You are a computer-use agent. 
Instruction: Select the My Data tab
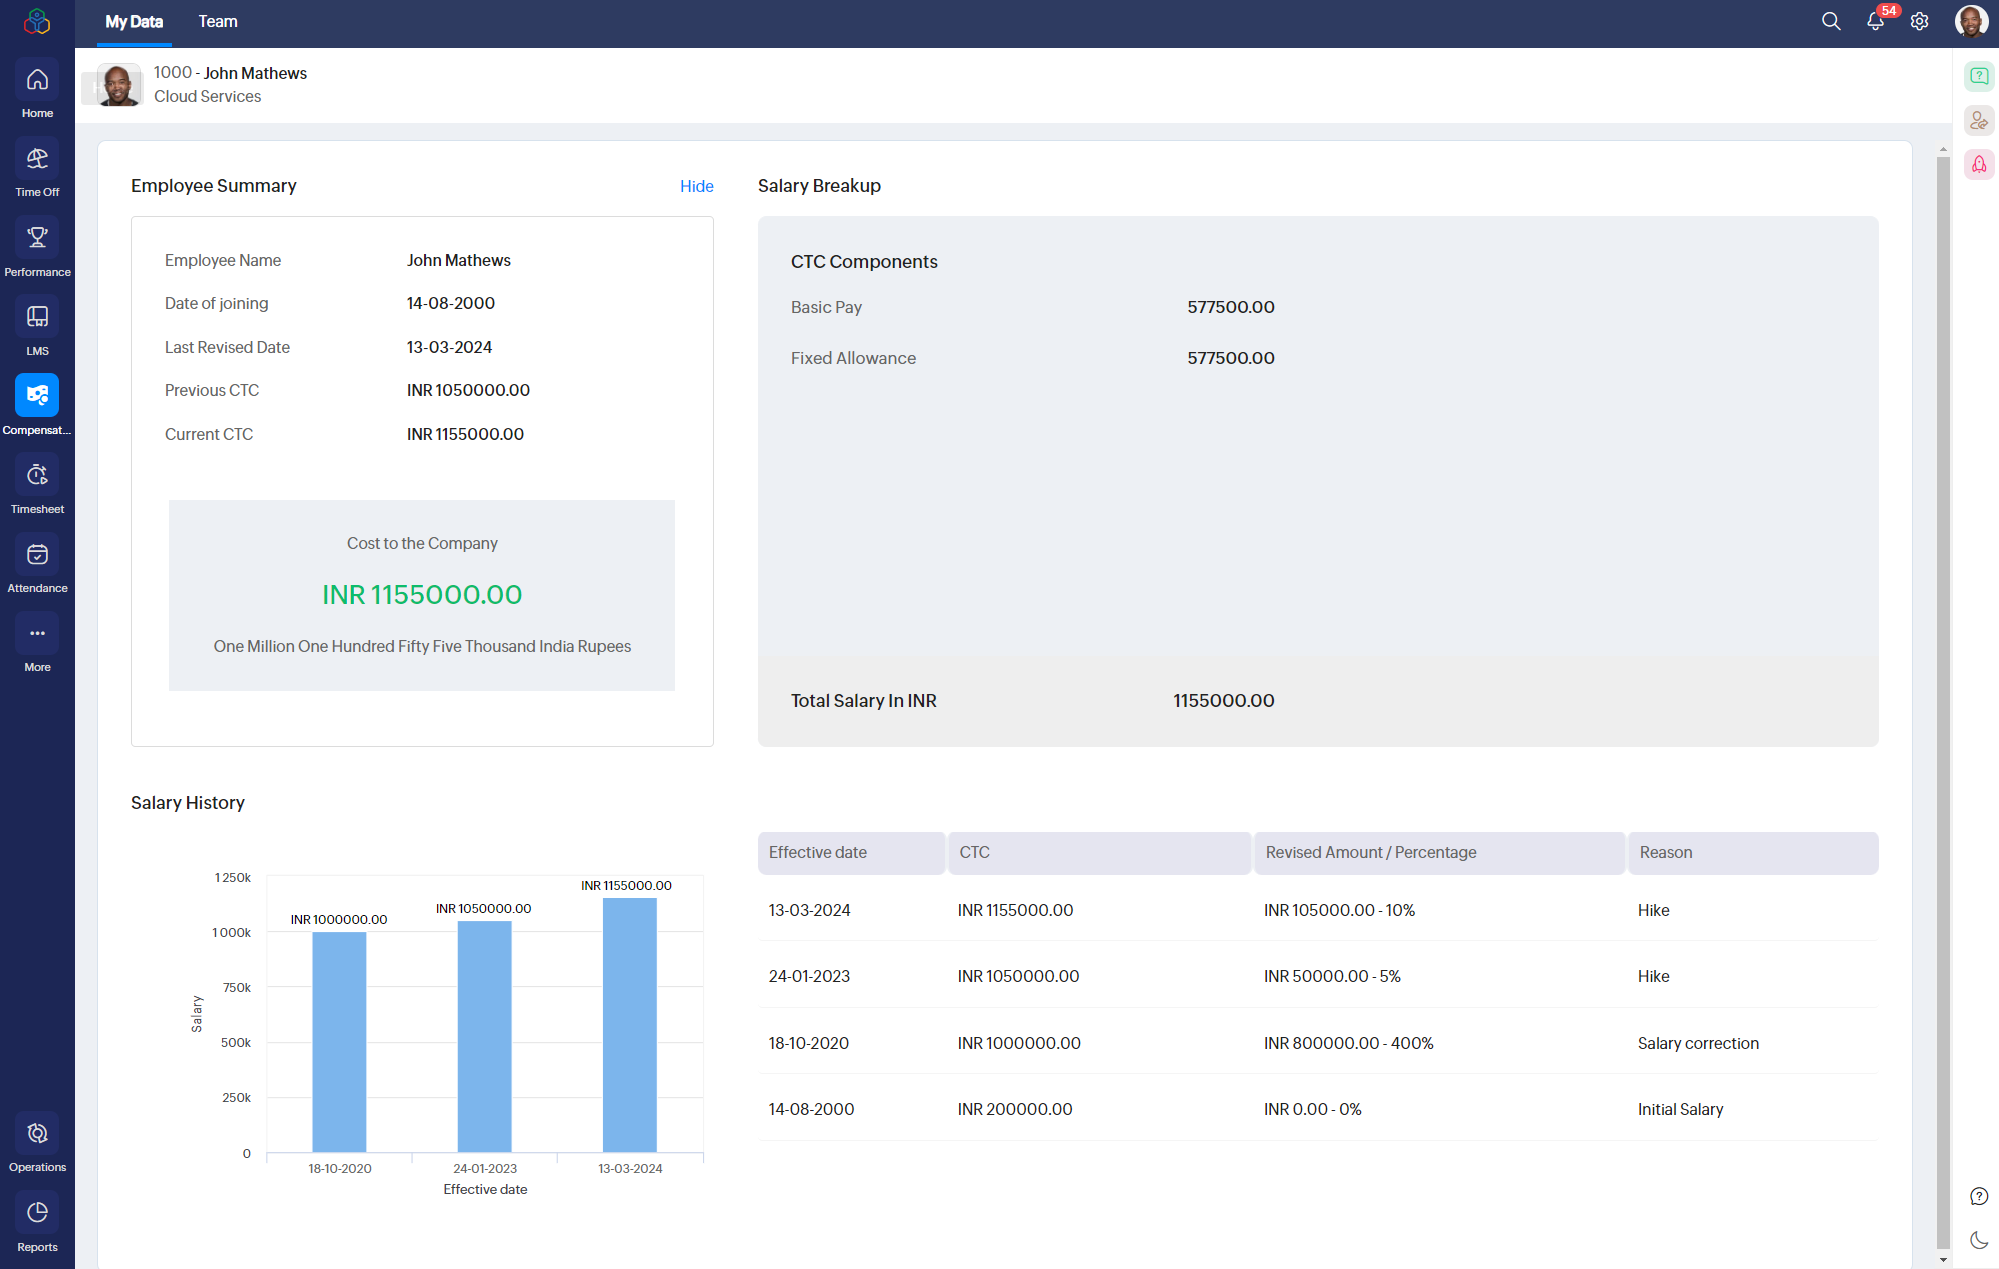point(134,22)
